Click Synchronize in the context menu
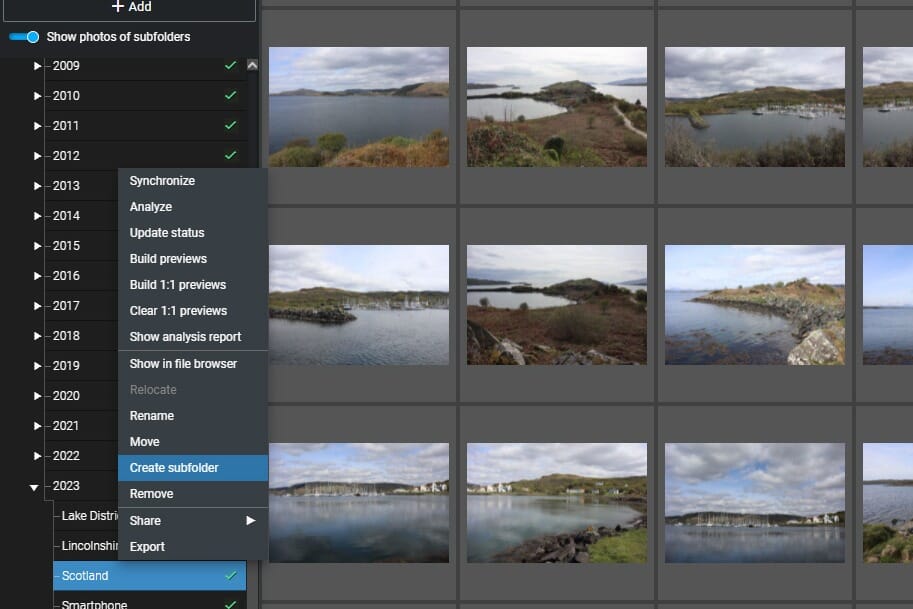The width and height of the screenshot is (913, 609). tap(162, 181)
